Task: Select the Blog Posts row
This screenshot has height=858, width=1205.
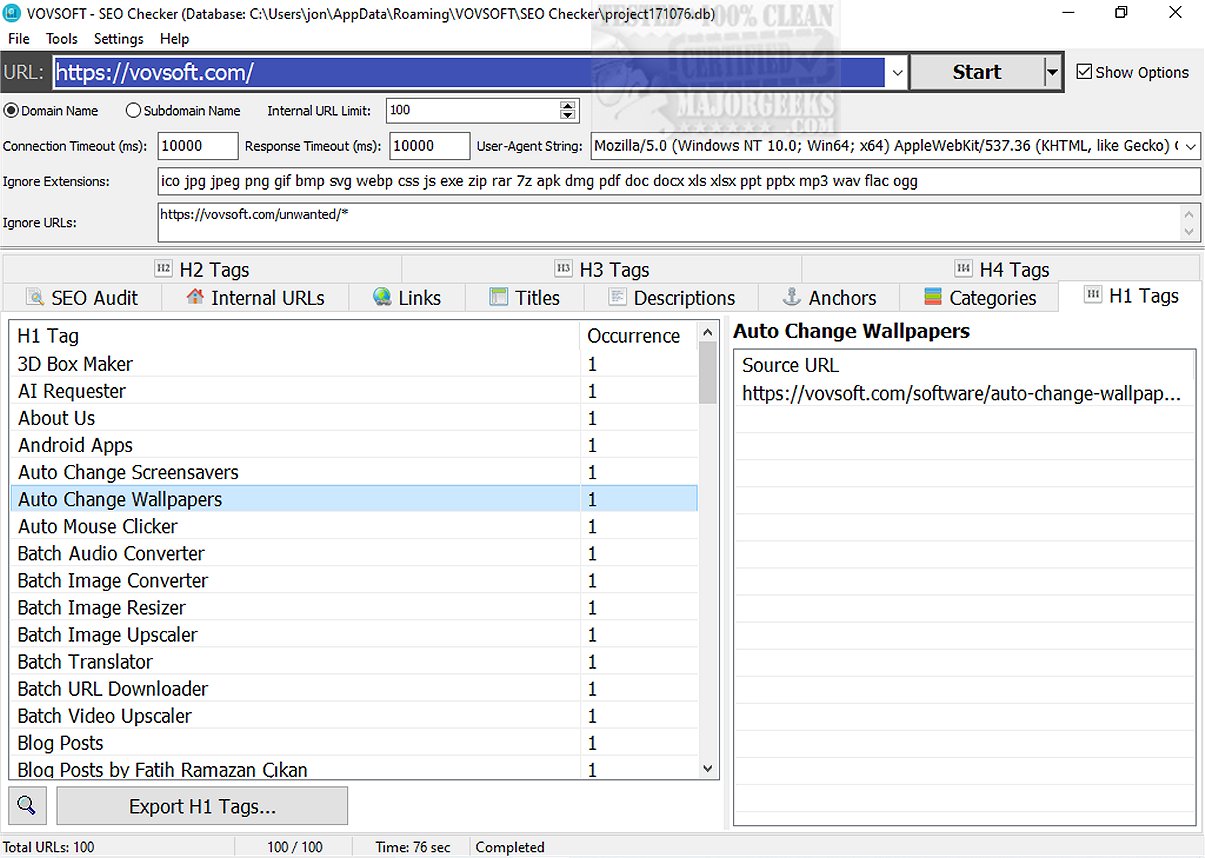Action: pos(354,742)
